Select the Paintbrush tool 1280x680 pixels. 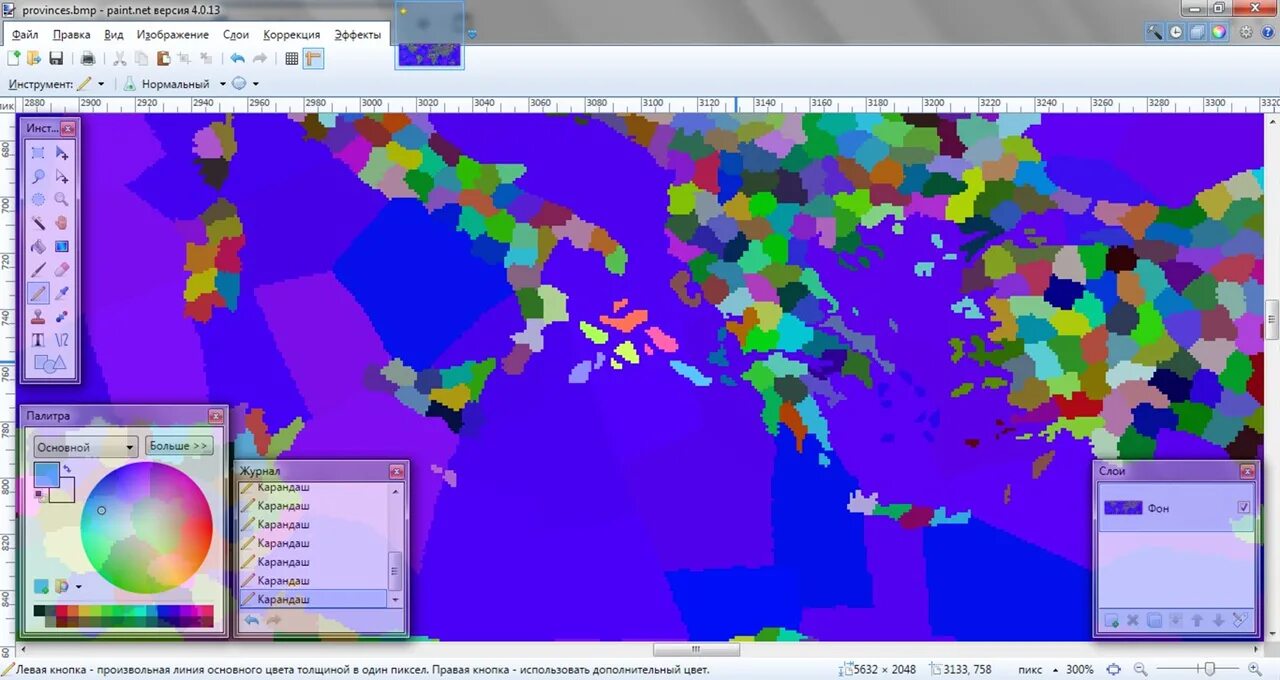(38, 269)
